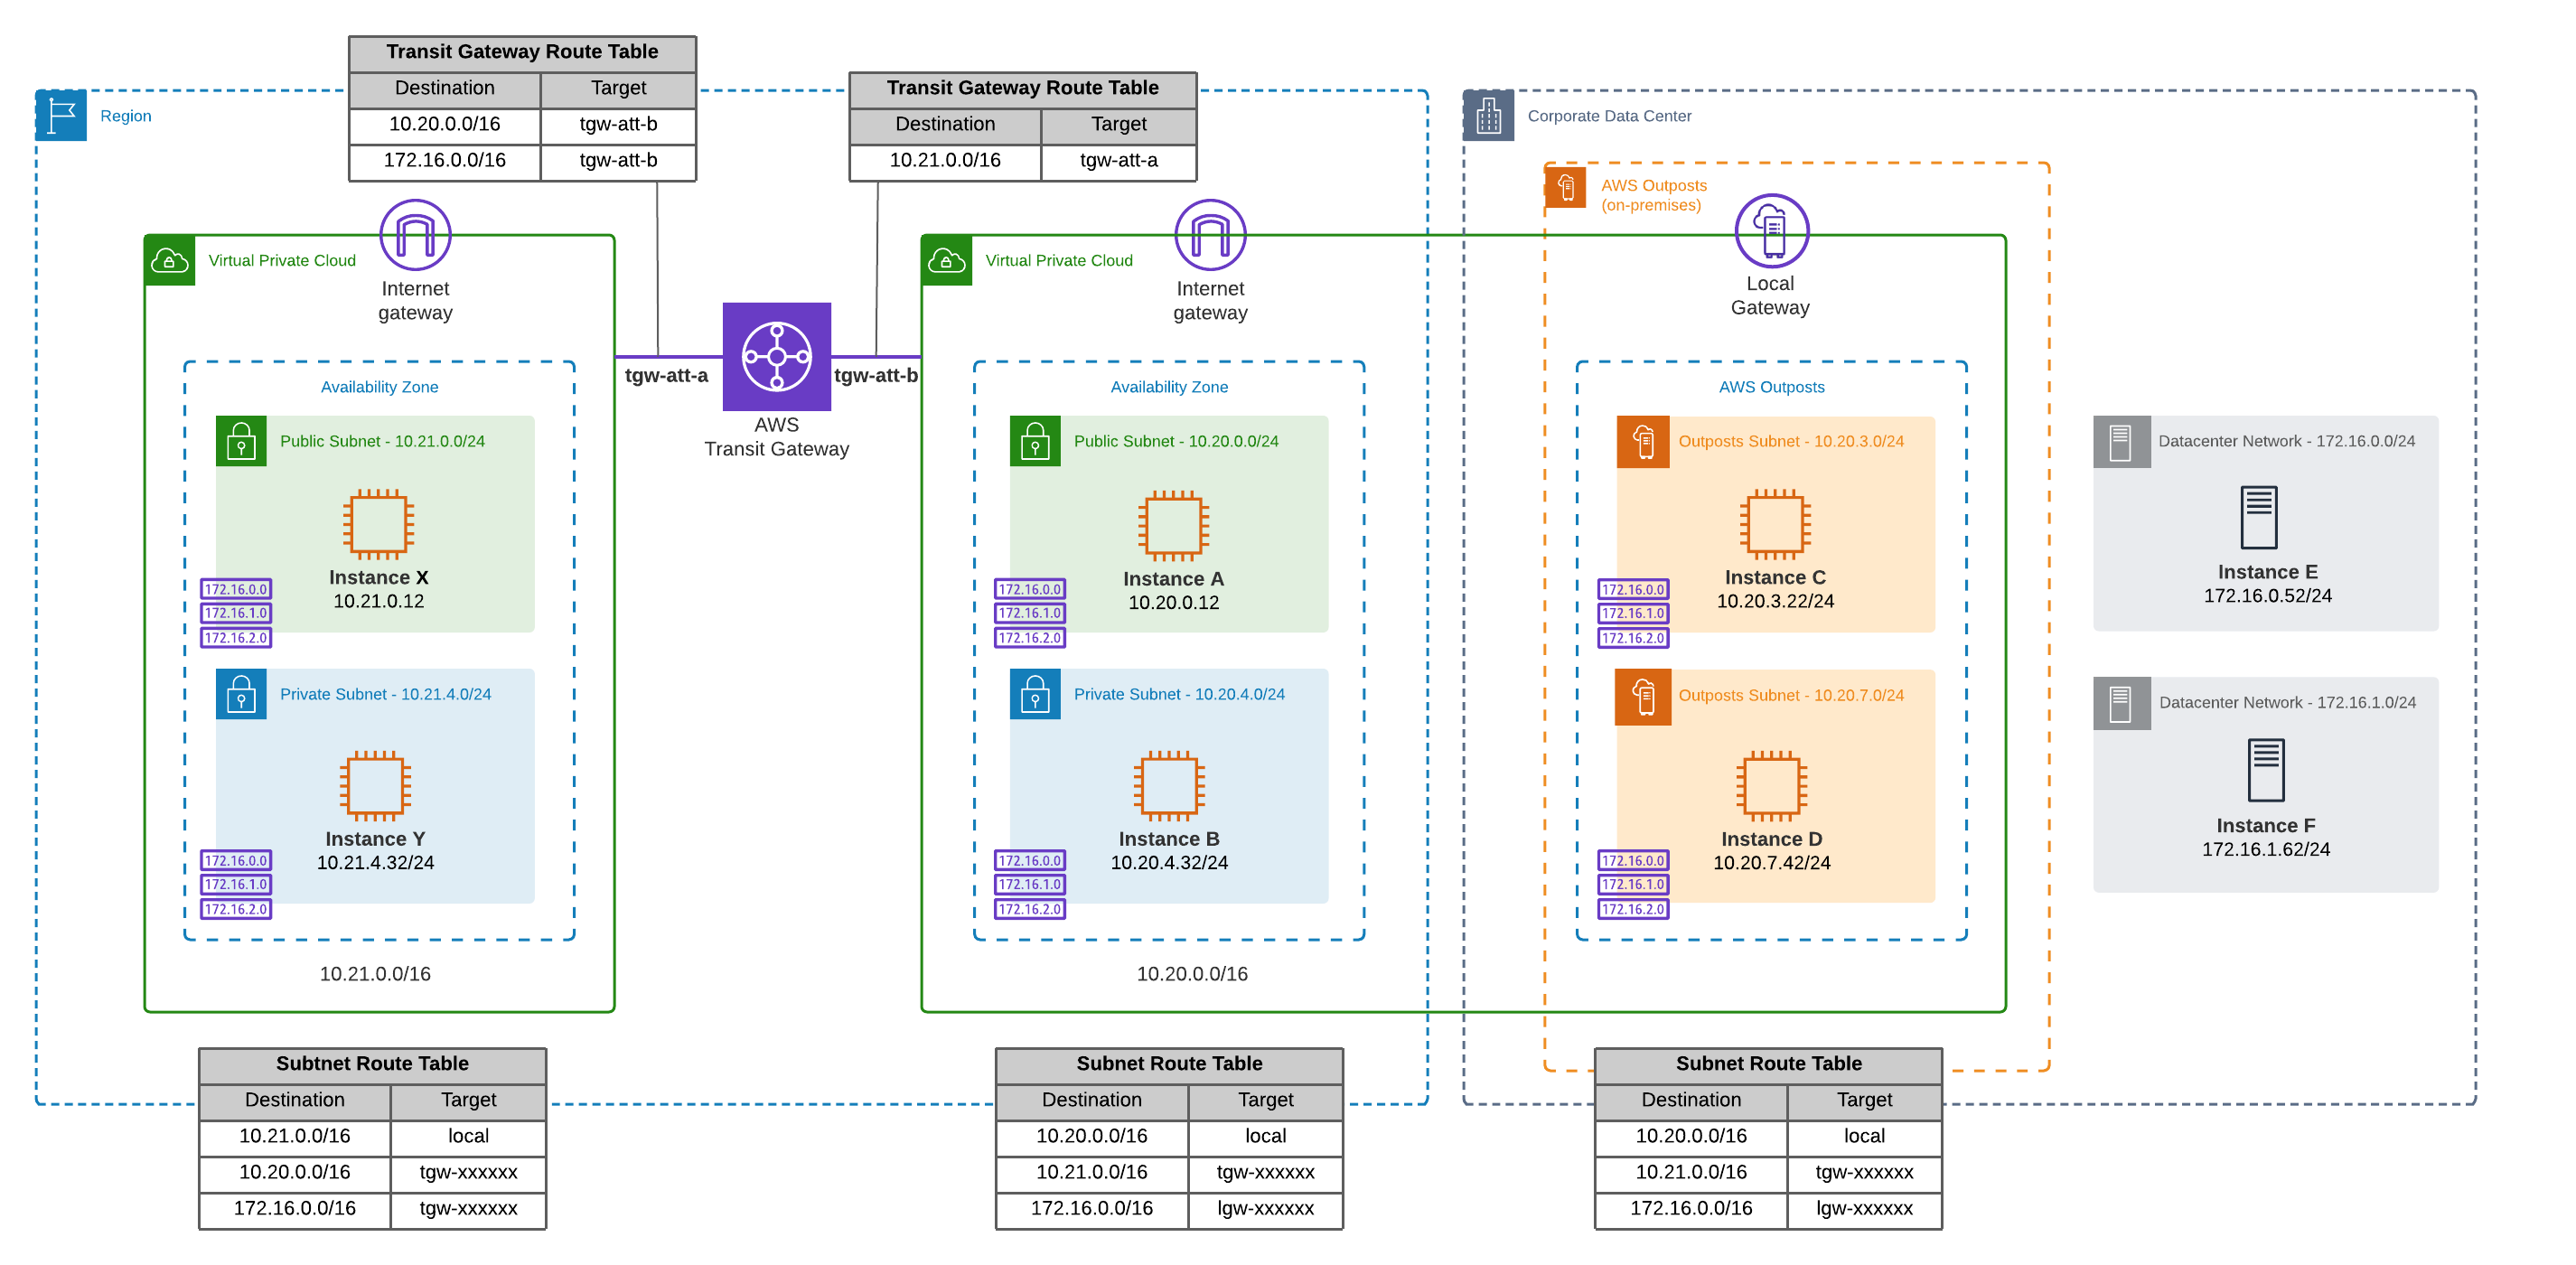Click the tgw-att-a attachment label
2576x1265 pixels.
point(666,375)
